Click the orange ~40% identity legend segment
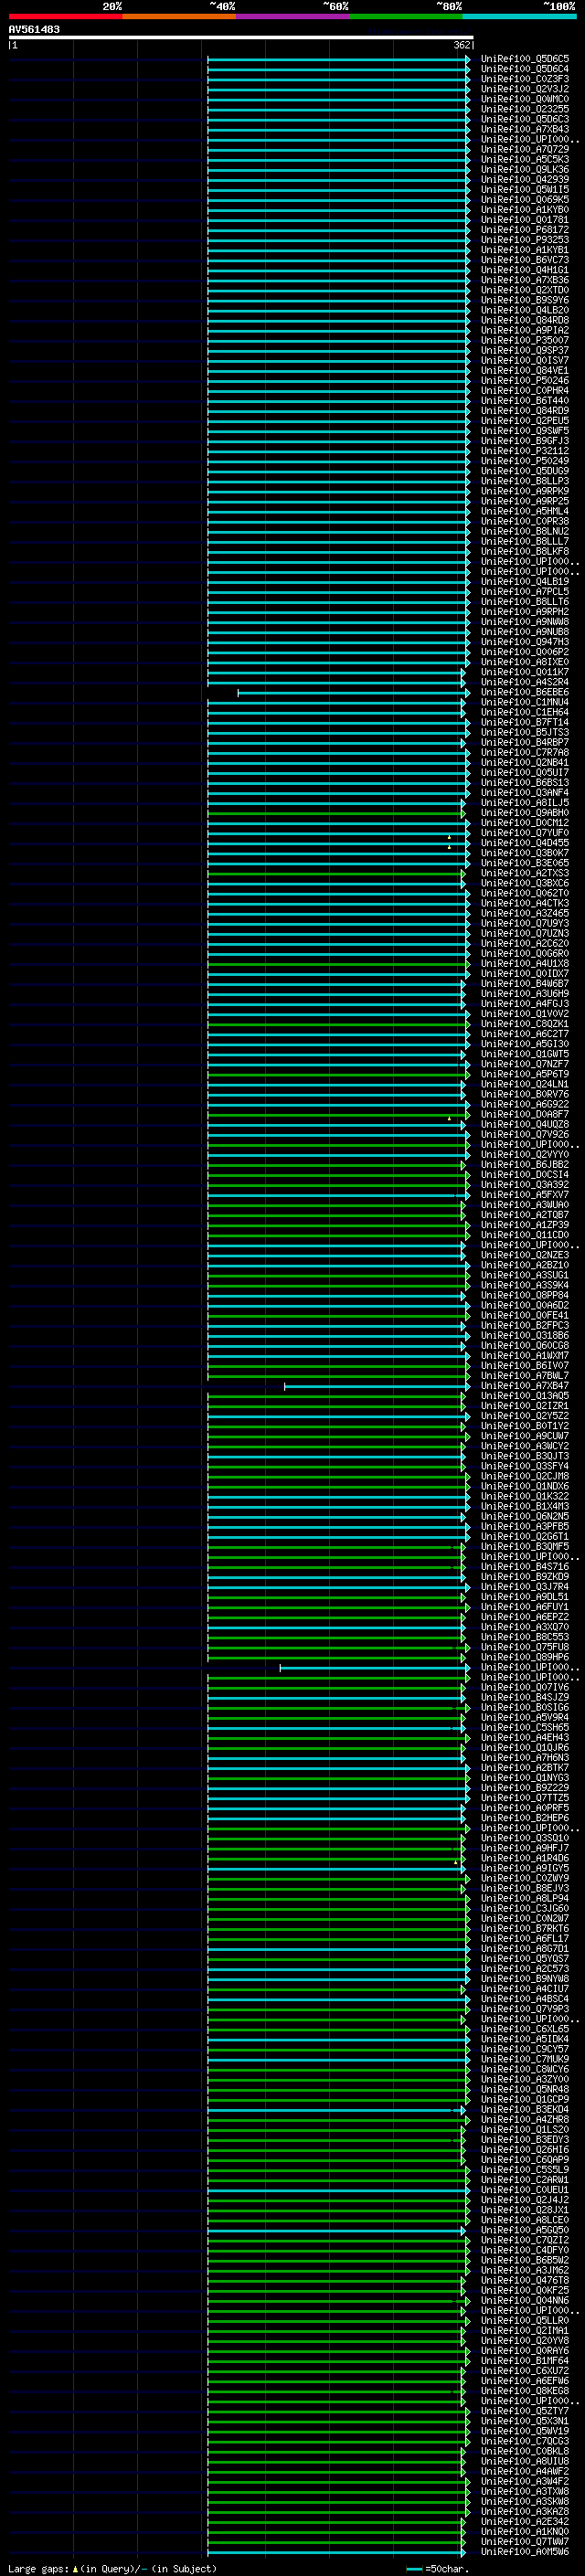Viewport: 585px width, 2576px height. (x=179, y=16)
